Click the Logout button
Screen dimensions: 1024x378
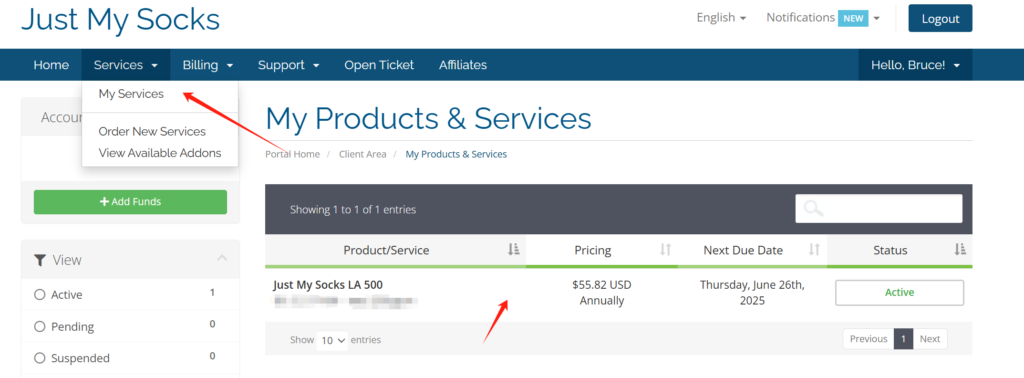point(940,18)
